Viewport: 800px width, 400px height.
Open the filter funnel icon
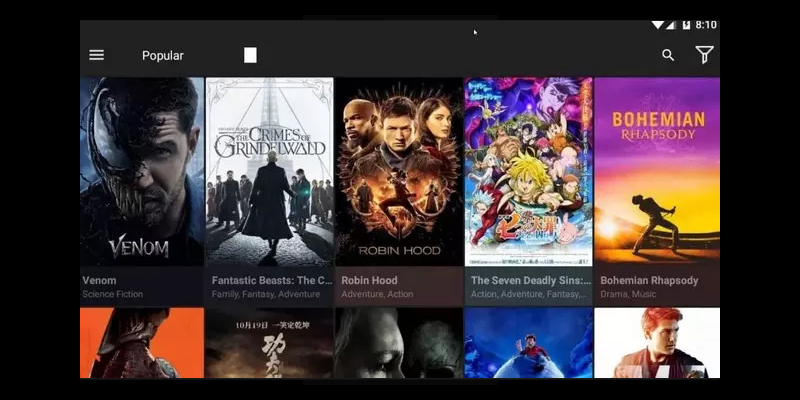704,55
